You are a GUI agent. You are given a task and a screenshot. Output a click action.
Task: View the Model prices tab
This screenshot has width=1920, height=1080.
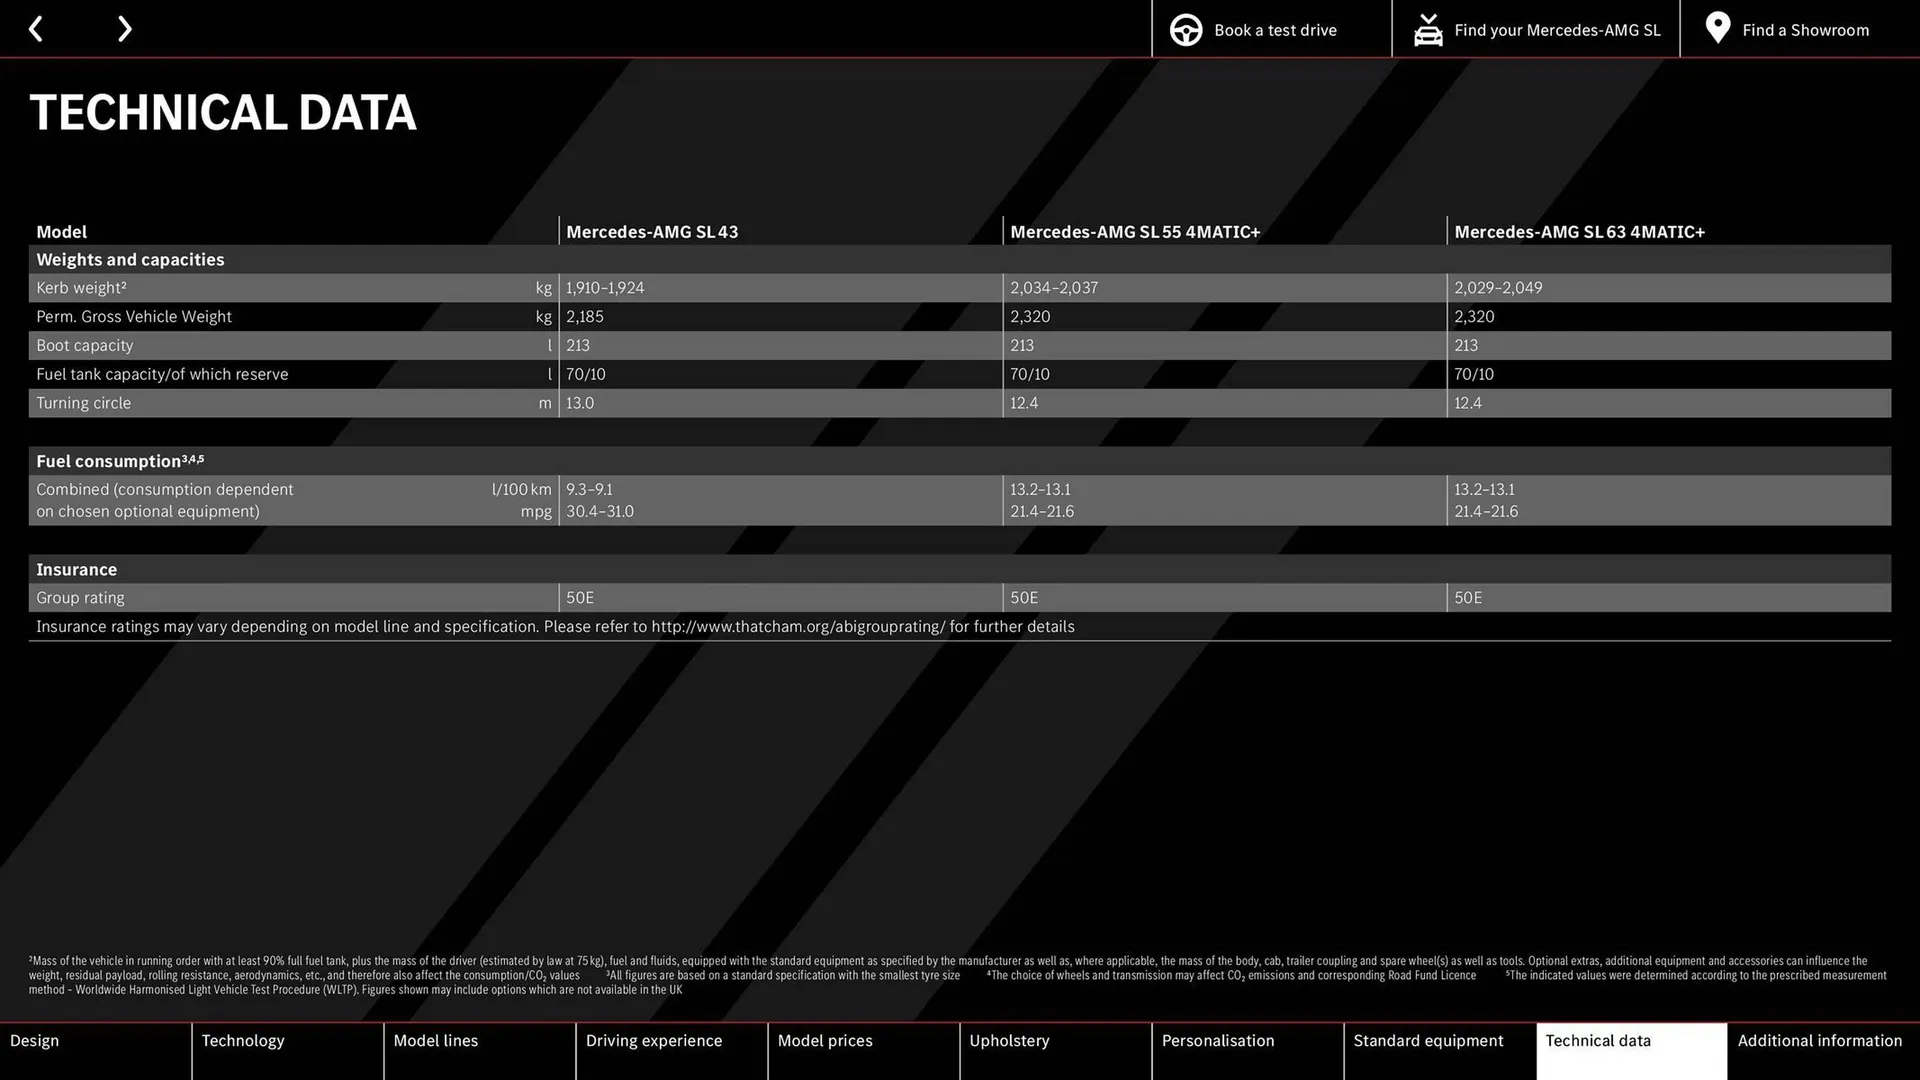(x=825, y=1040)
